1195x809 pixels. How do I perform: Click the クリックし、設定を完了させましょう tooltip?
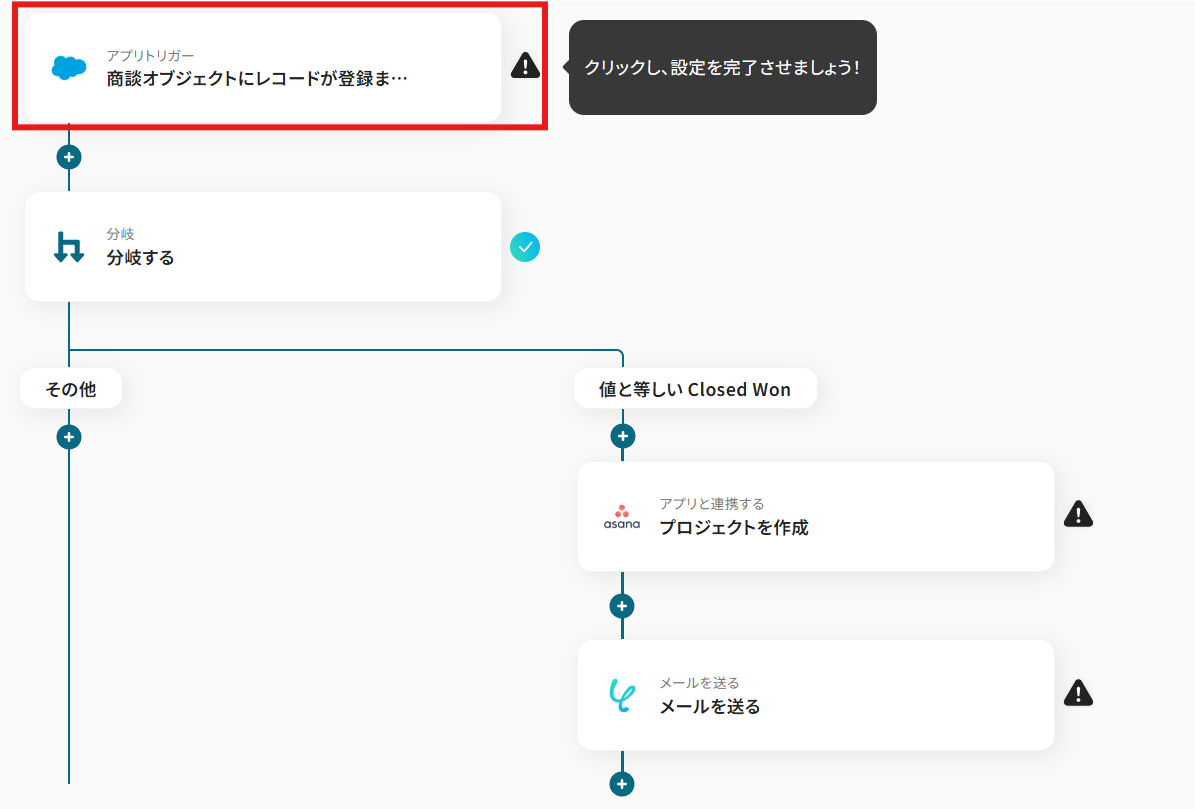click(x=722, y=67)
